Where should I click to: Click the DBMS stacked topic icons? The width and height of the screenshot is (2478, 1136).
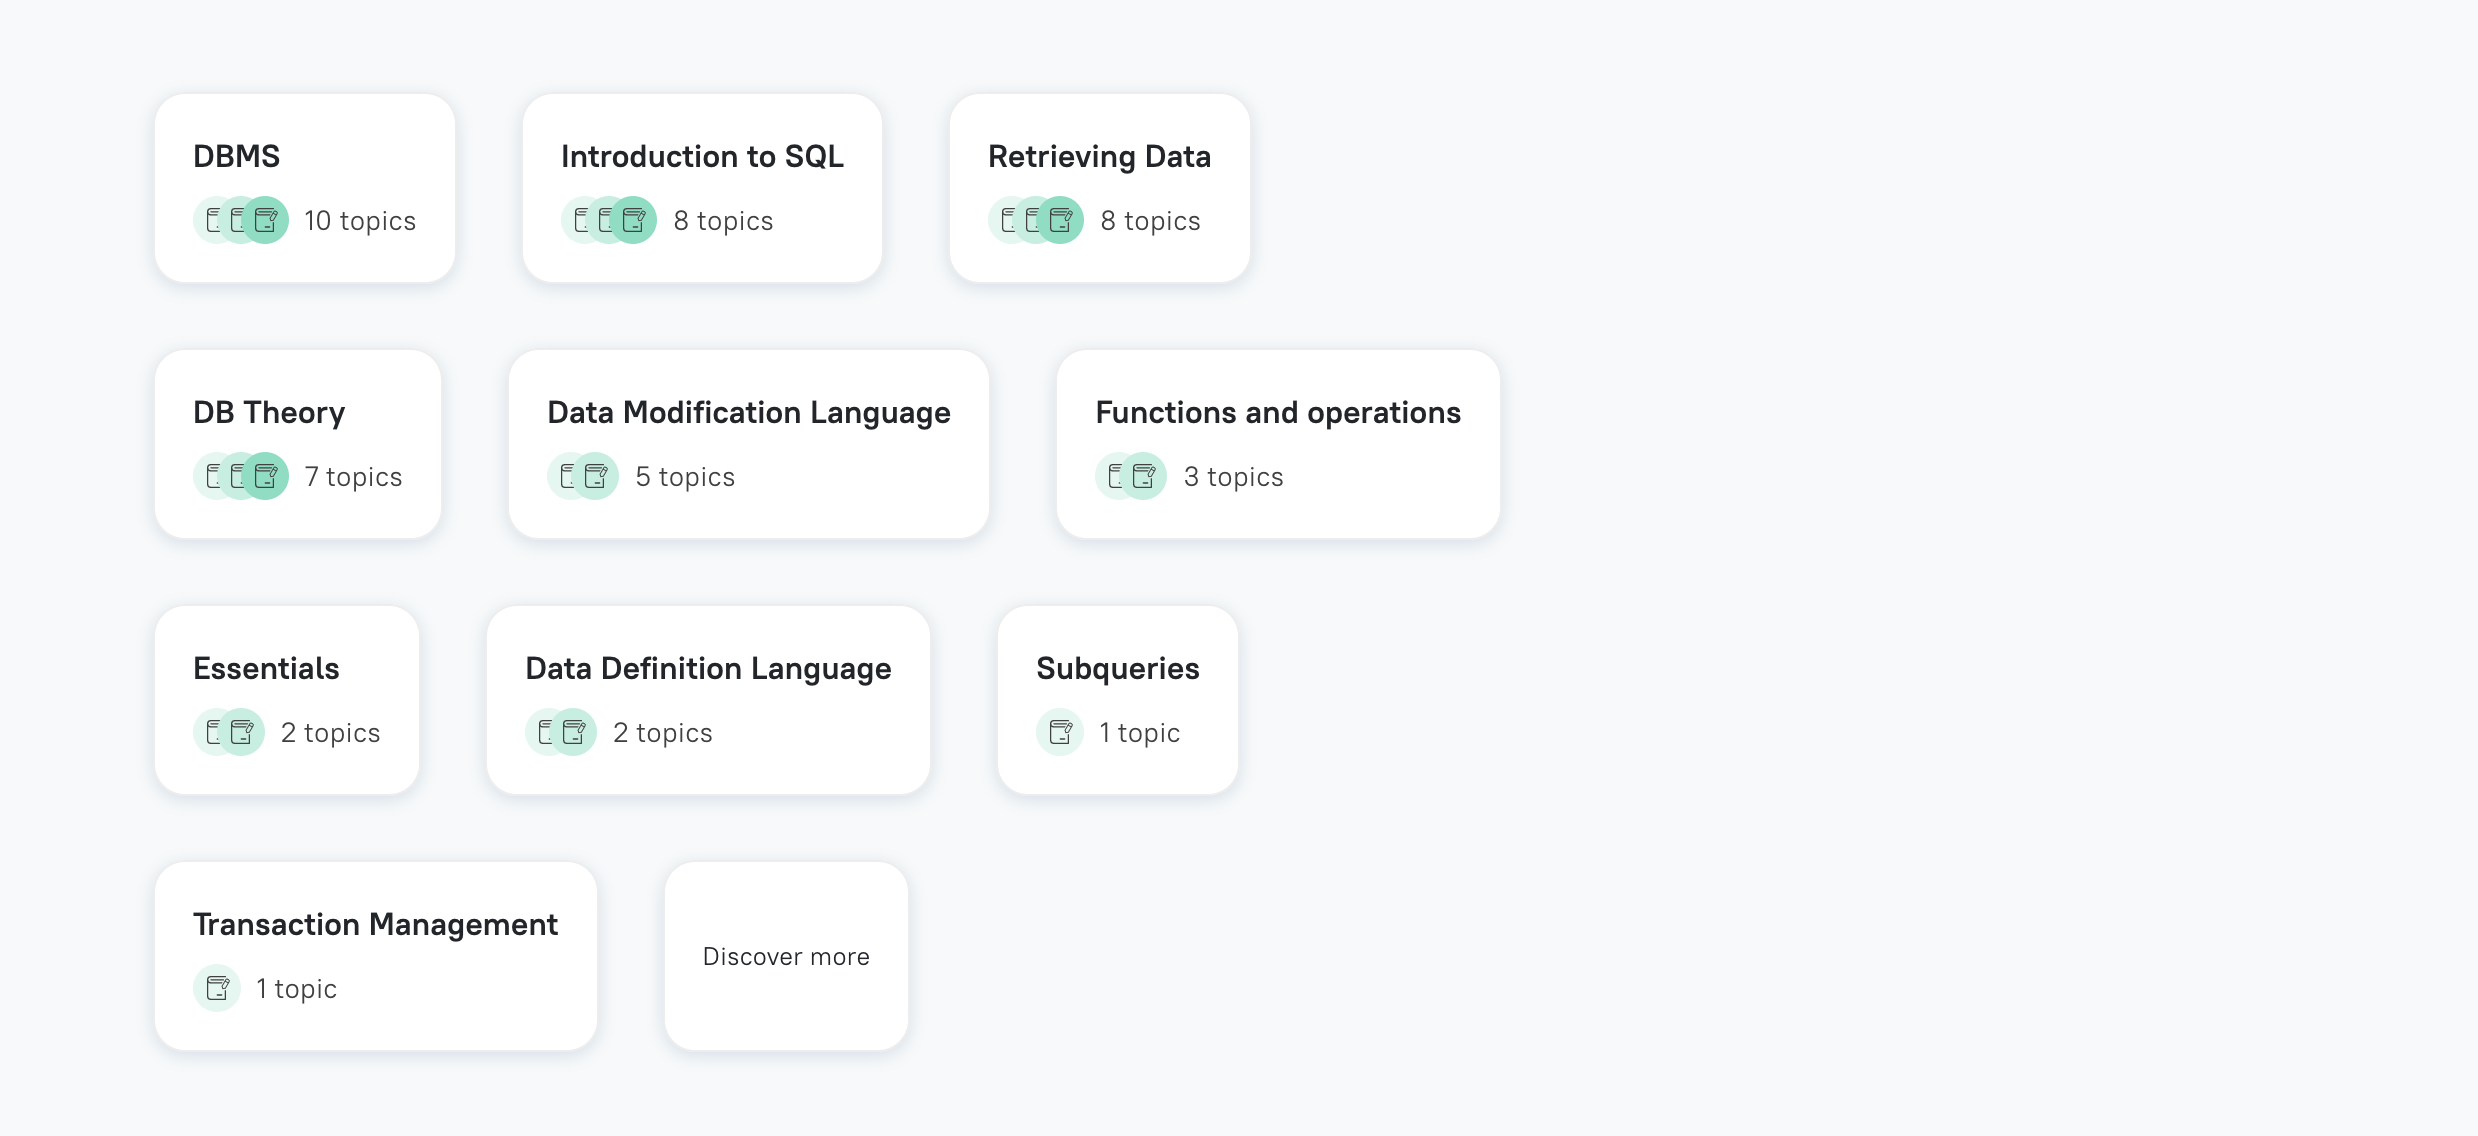[x=241, y=220]
